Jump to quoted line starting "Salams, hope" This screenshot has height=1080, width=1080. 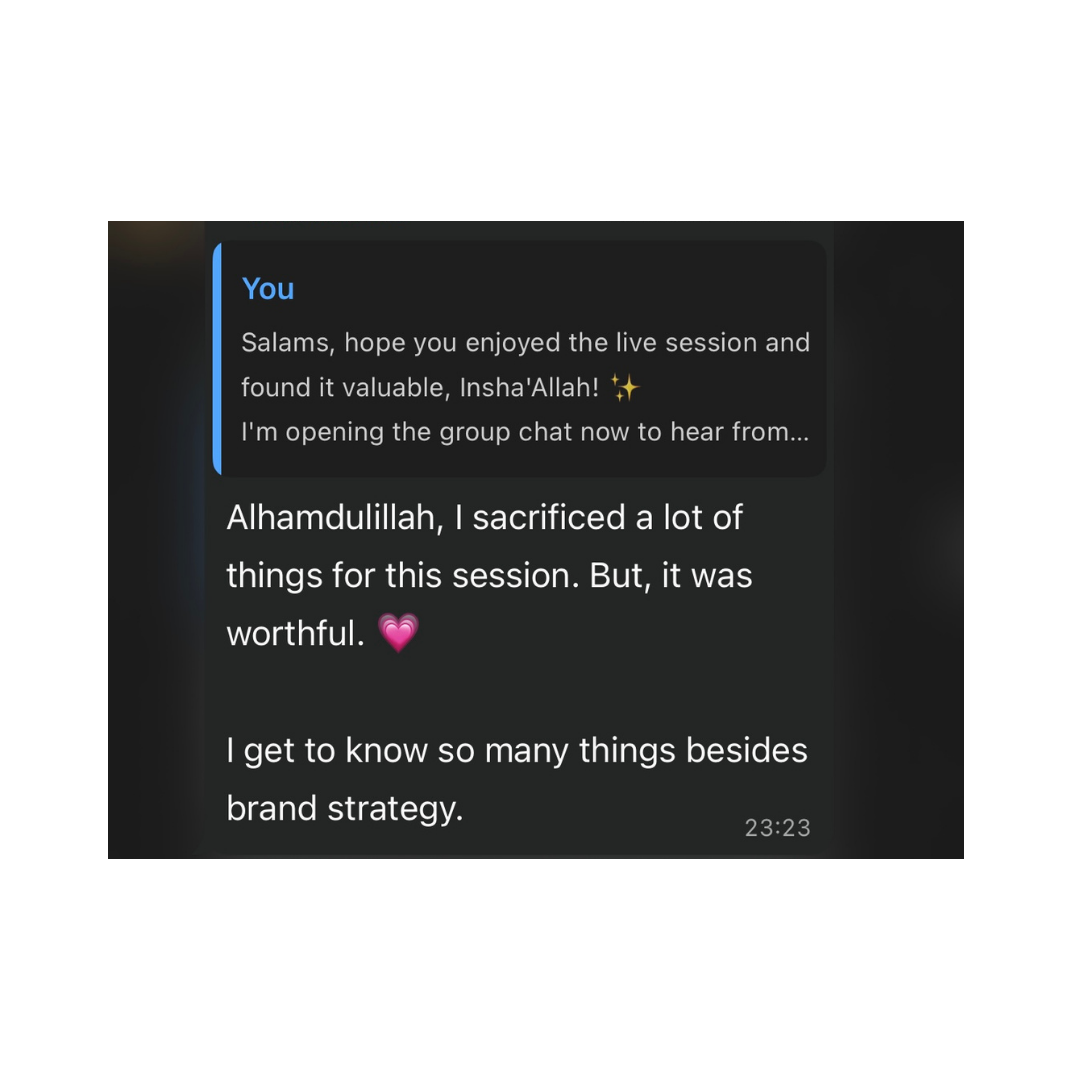(x=526, y=342)
